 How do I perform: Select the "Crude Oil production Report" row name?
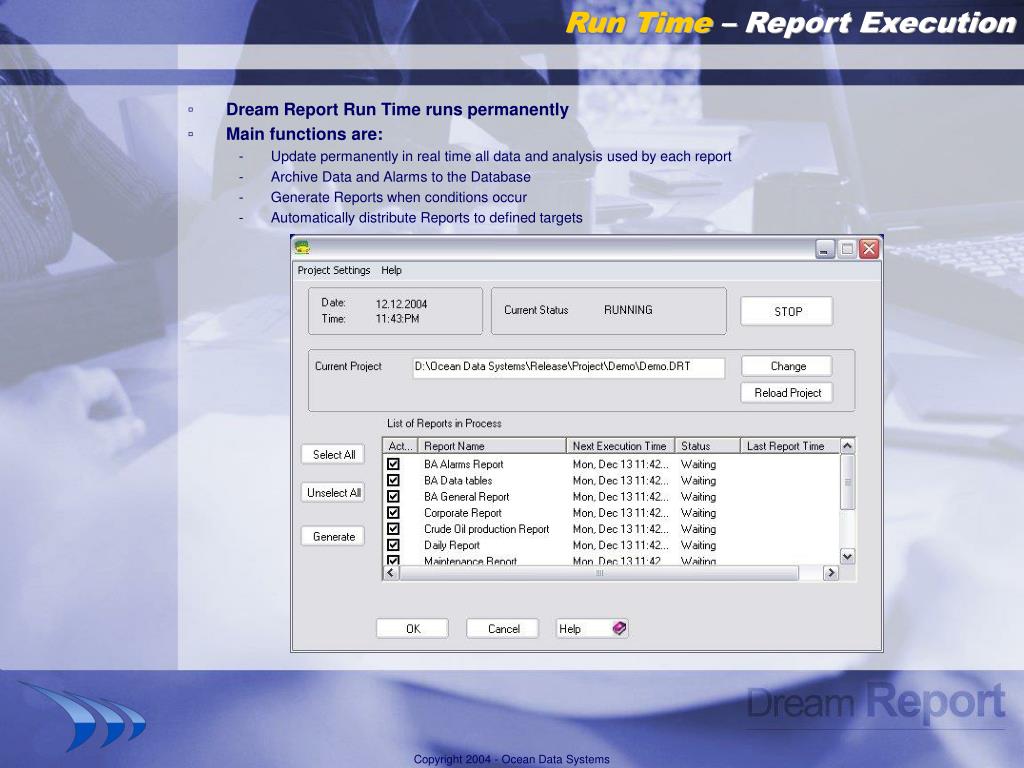487,529
